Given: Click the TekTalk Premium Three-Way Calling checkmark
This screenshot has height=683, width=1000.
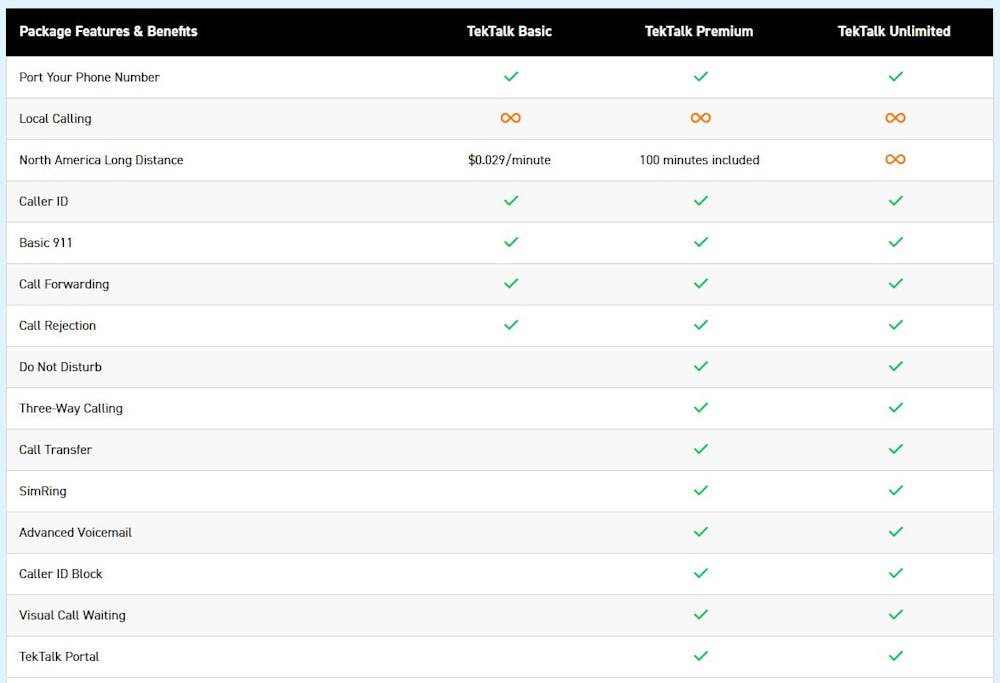Looking at the screenshot, I should (x=701, y=408).
